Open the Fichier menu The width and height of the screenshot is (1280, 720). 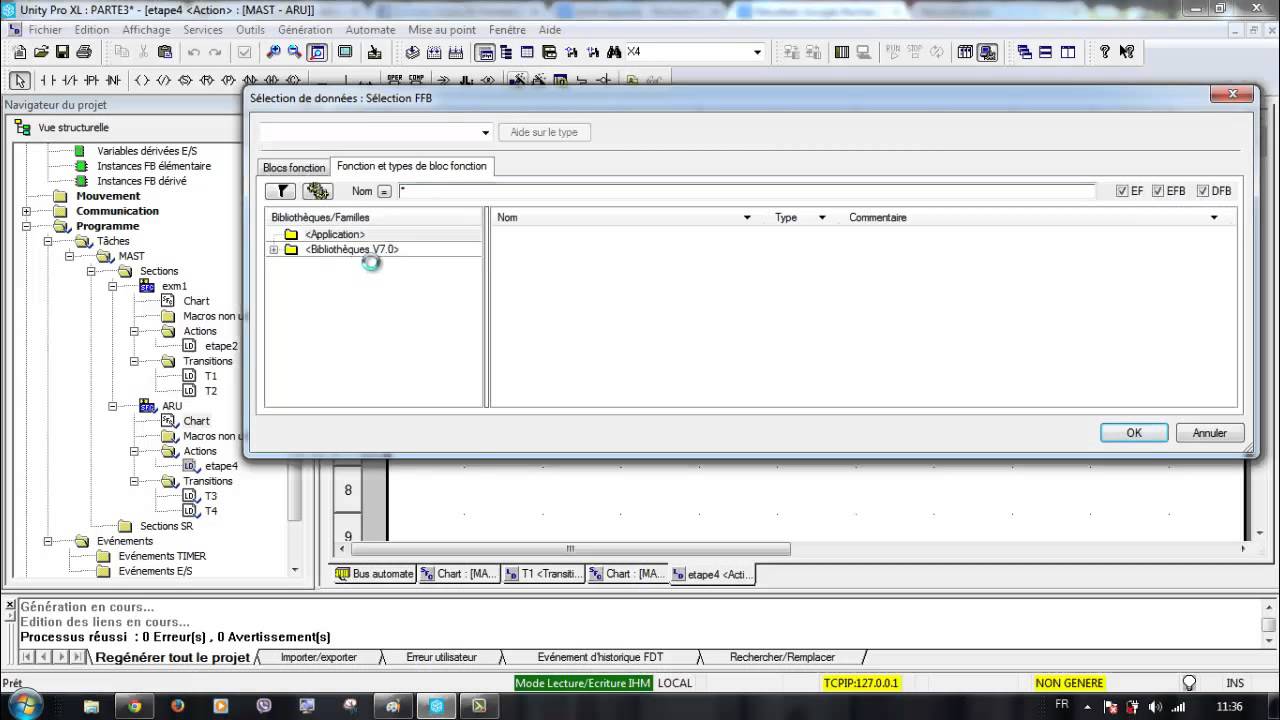click(x=45, y=30)
